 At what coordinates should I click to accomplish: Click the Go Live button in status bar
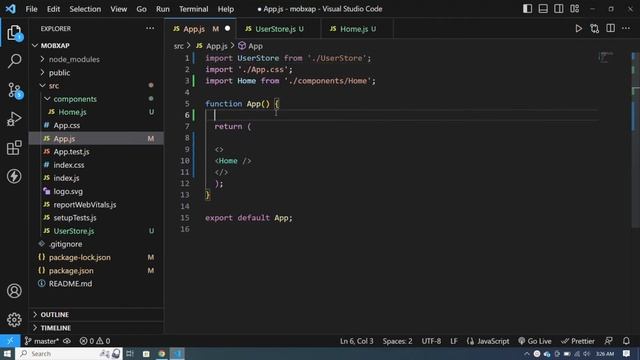tap(535, 341)
